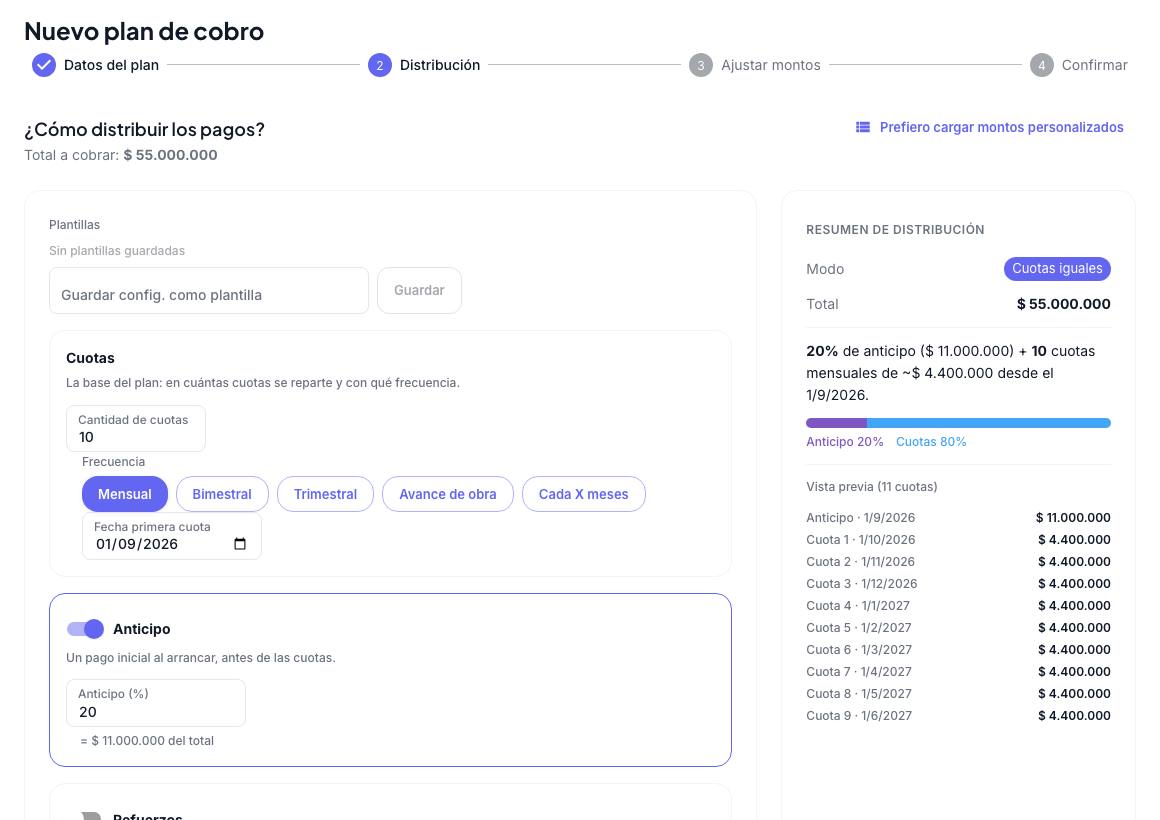The height and width of the screenshot is (820, 1160).
Task: Click the blue Cuotas segment of distribution bar
Action: point(989,423)
